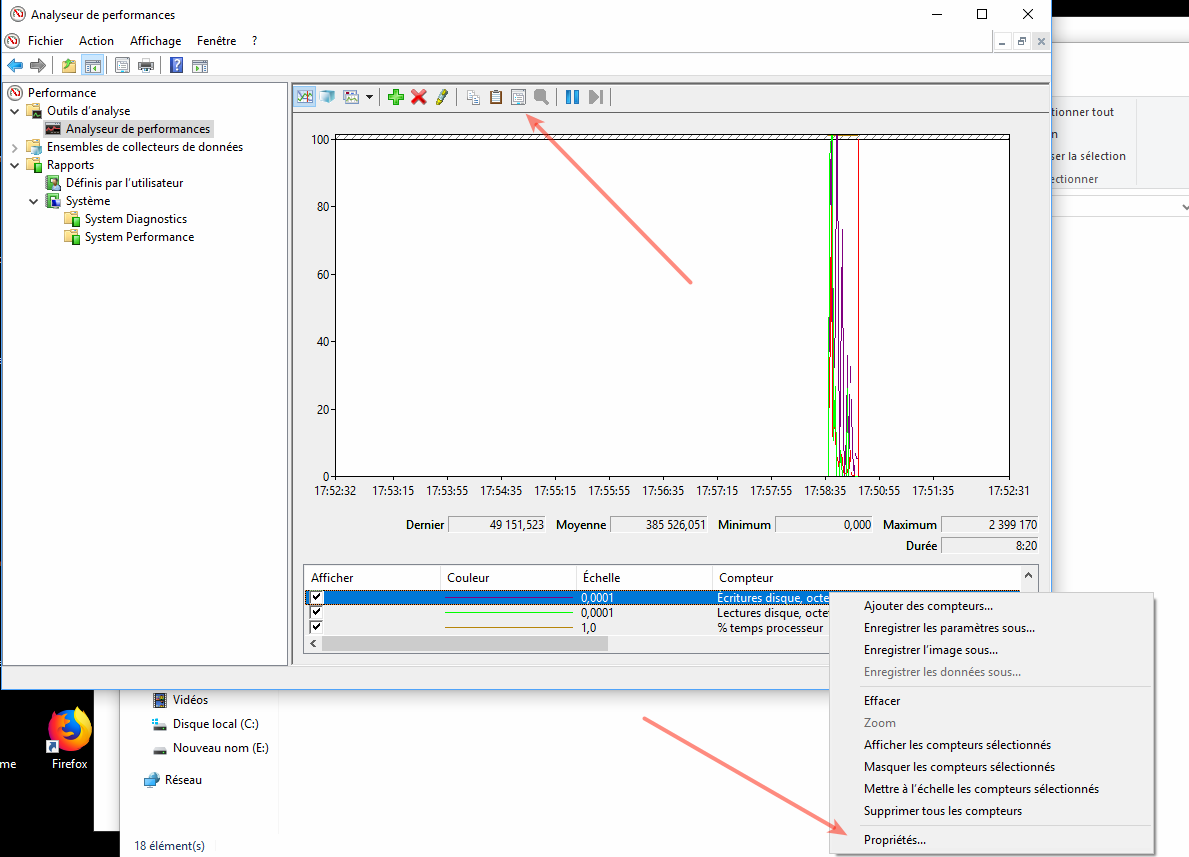
Task: Click the green plus Add counter icon
Action: (x=396, y=97)
